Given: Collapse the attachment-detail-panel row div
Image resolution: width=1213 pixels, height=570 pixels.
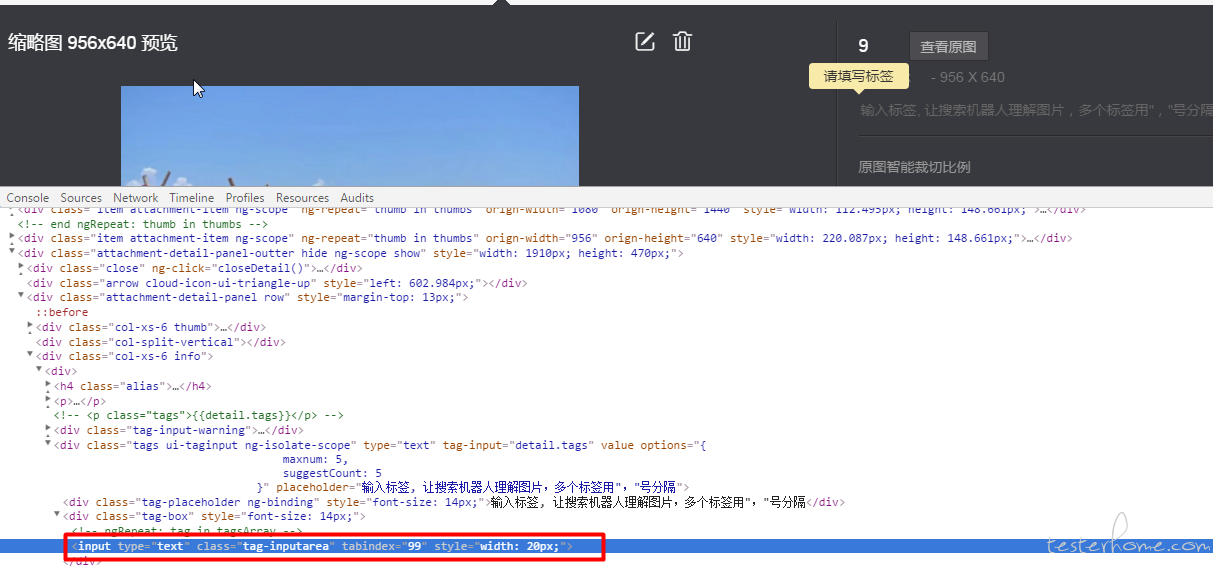Looking at the screenshot, I should 21,296.
